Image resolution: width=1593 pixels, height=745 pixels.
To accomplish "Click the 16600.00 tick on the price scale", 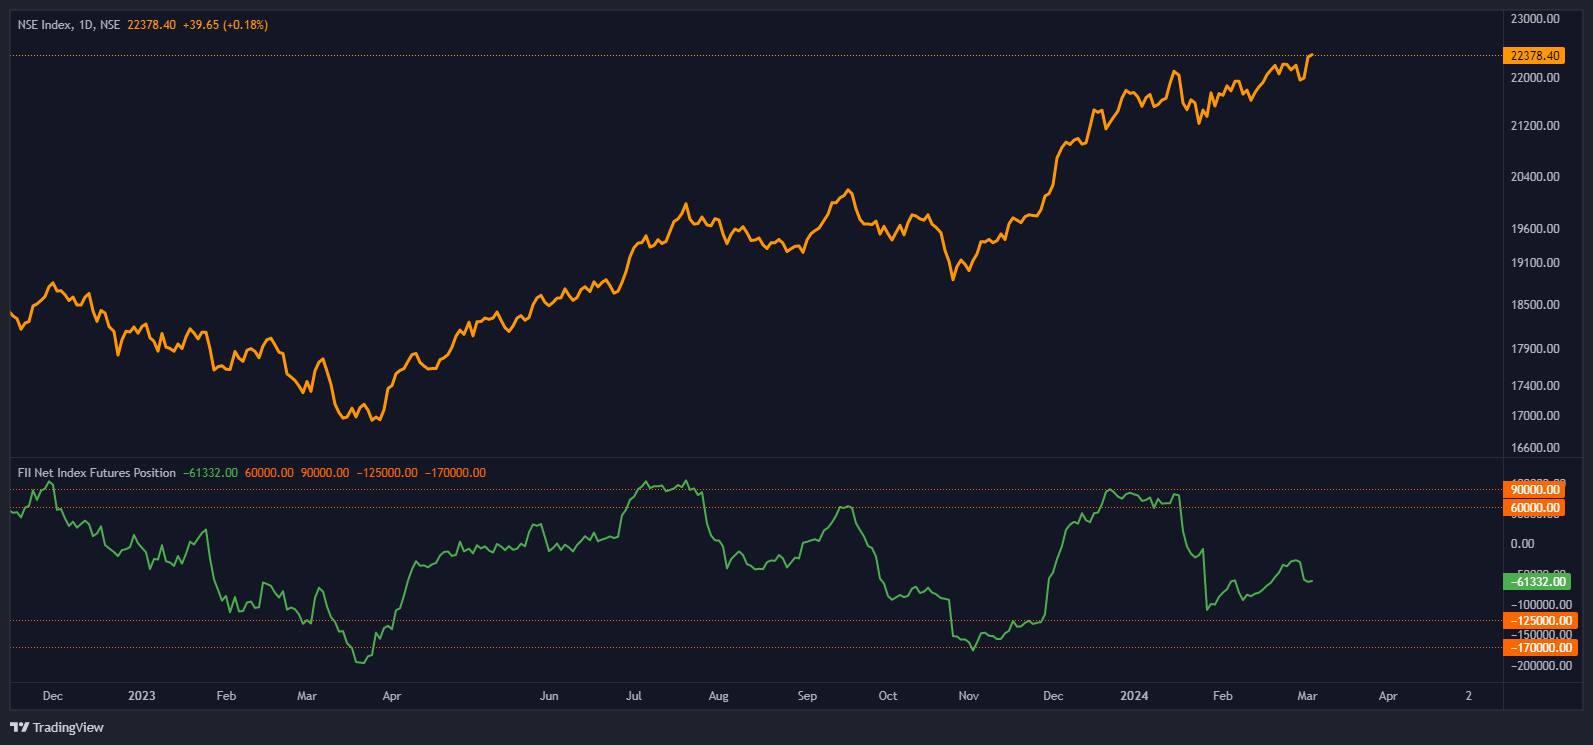I will coord(1535,448).
